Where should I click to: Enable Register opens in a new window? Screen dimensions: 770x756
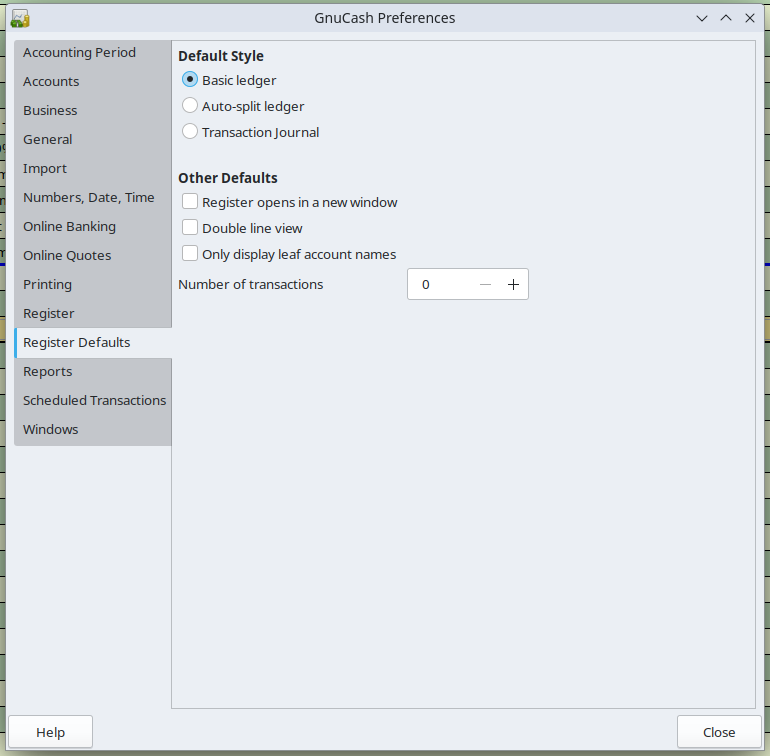190,202
